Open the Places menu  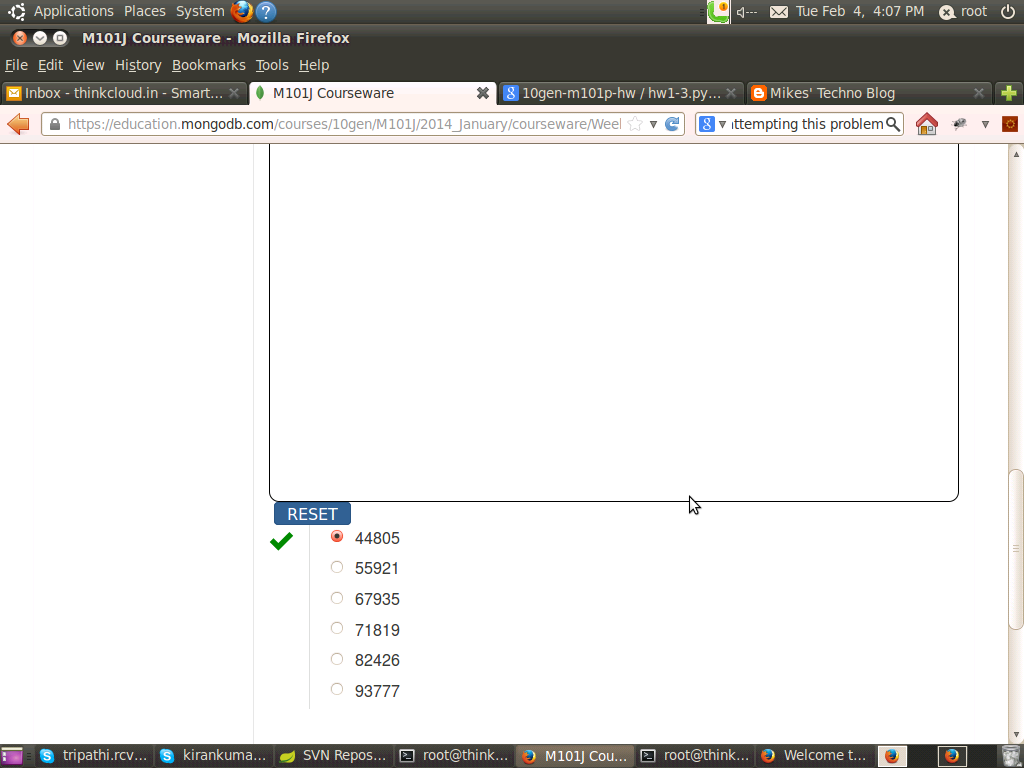pos(144,12)
